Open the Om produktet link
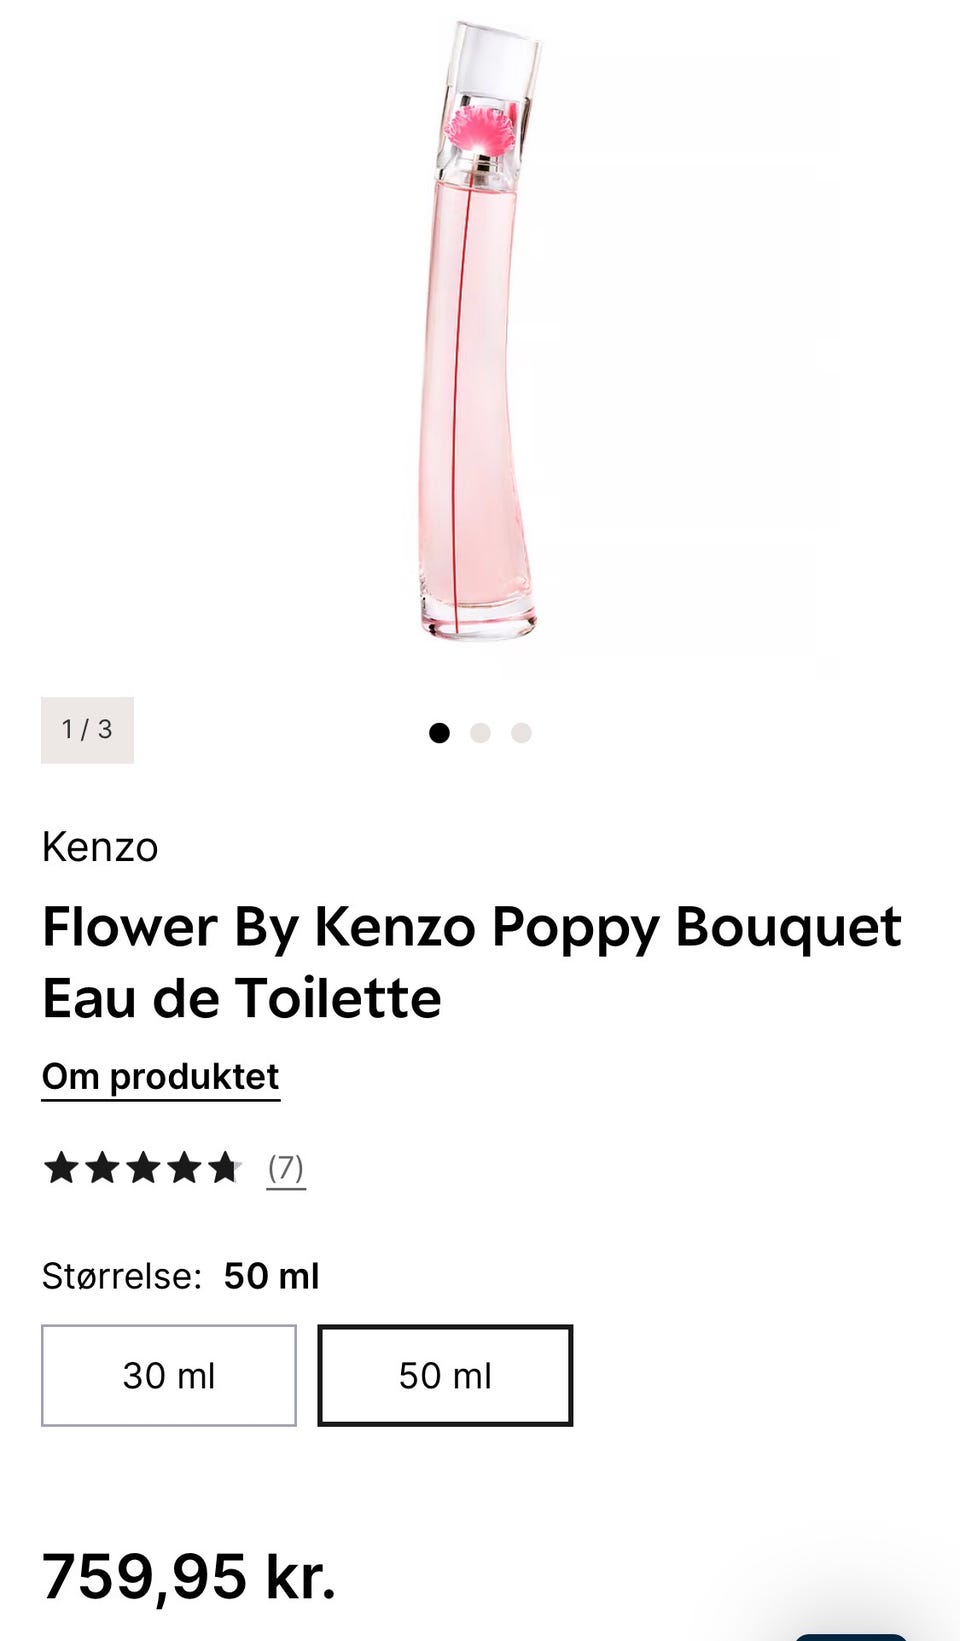 coord(160,1077)
